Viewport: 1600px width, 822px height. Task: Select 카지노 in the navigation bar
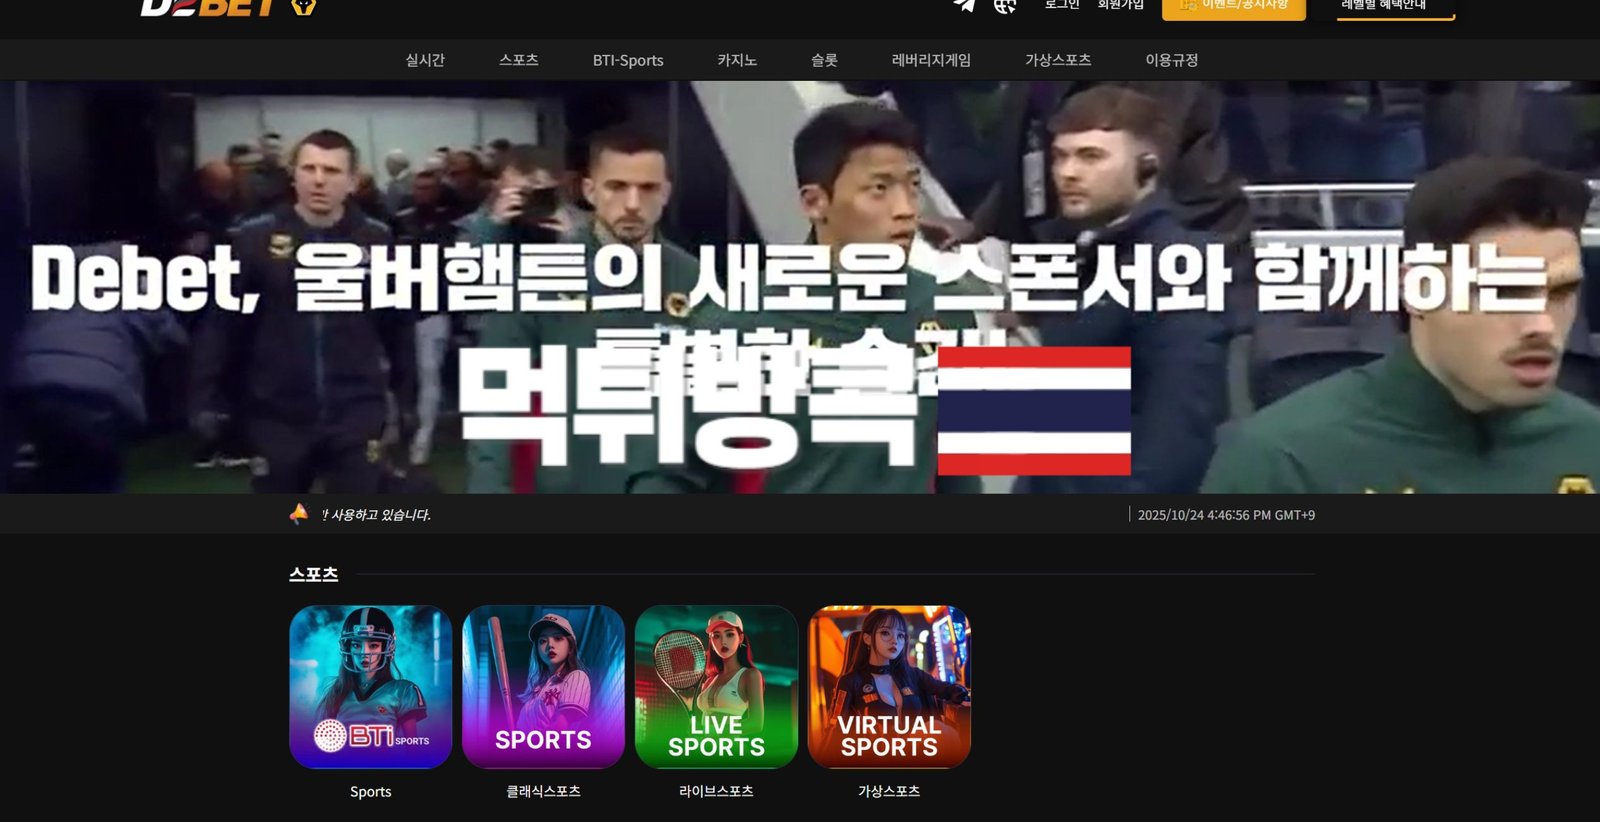coord(737,60)
